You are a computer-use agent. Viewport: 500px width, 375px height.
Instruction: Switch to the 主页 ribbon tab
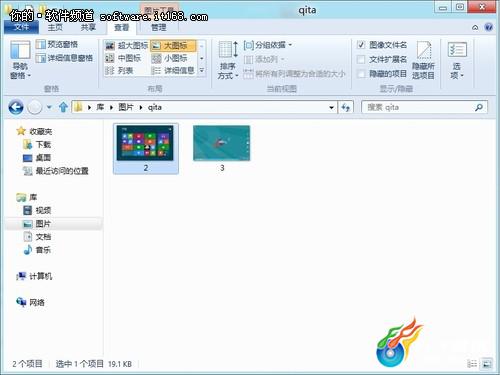[55, 27]
